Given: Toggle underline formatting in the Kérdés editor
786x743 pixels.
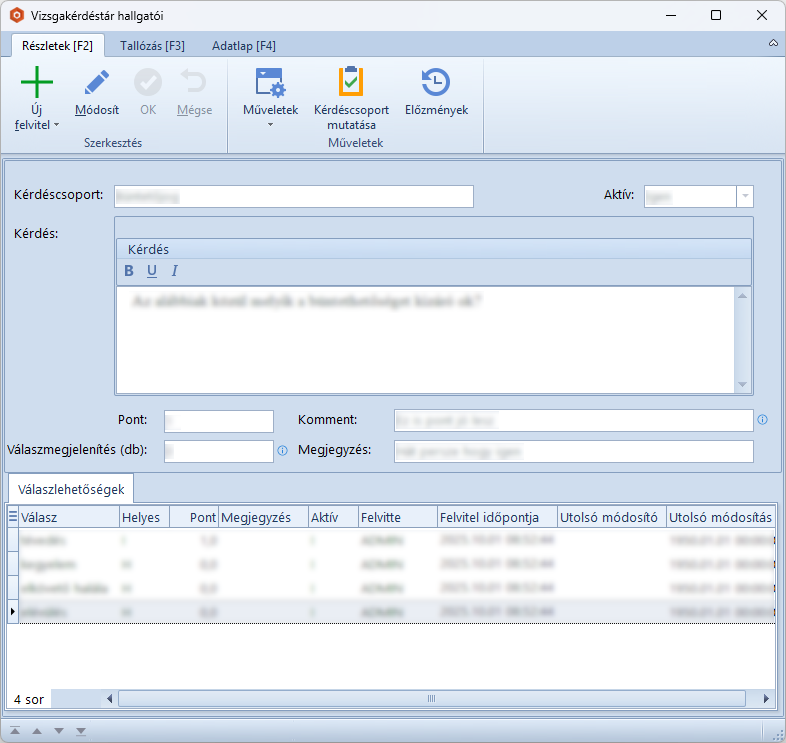Looking at the screenshot, I should coord(152,271).
